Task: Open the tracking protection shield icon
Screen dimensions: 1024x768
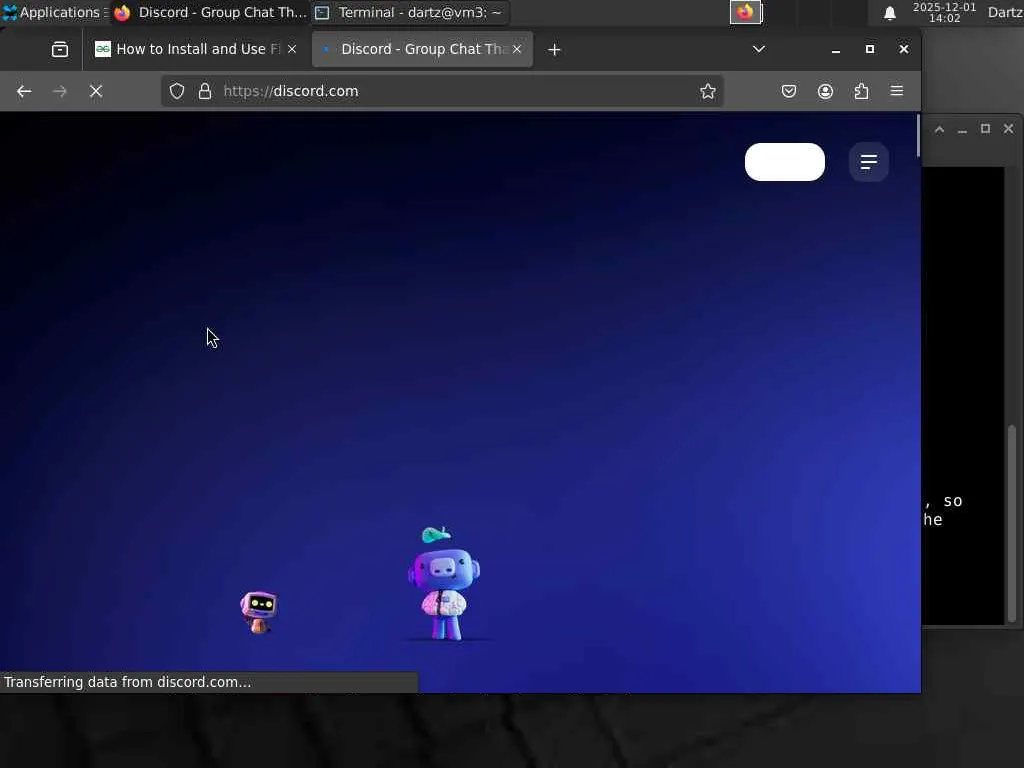Action: 177,91
